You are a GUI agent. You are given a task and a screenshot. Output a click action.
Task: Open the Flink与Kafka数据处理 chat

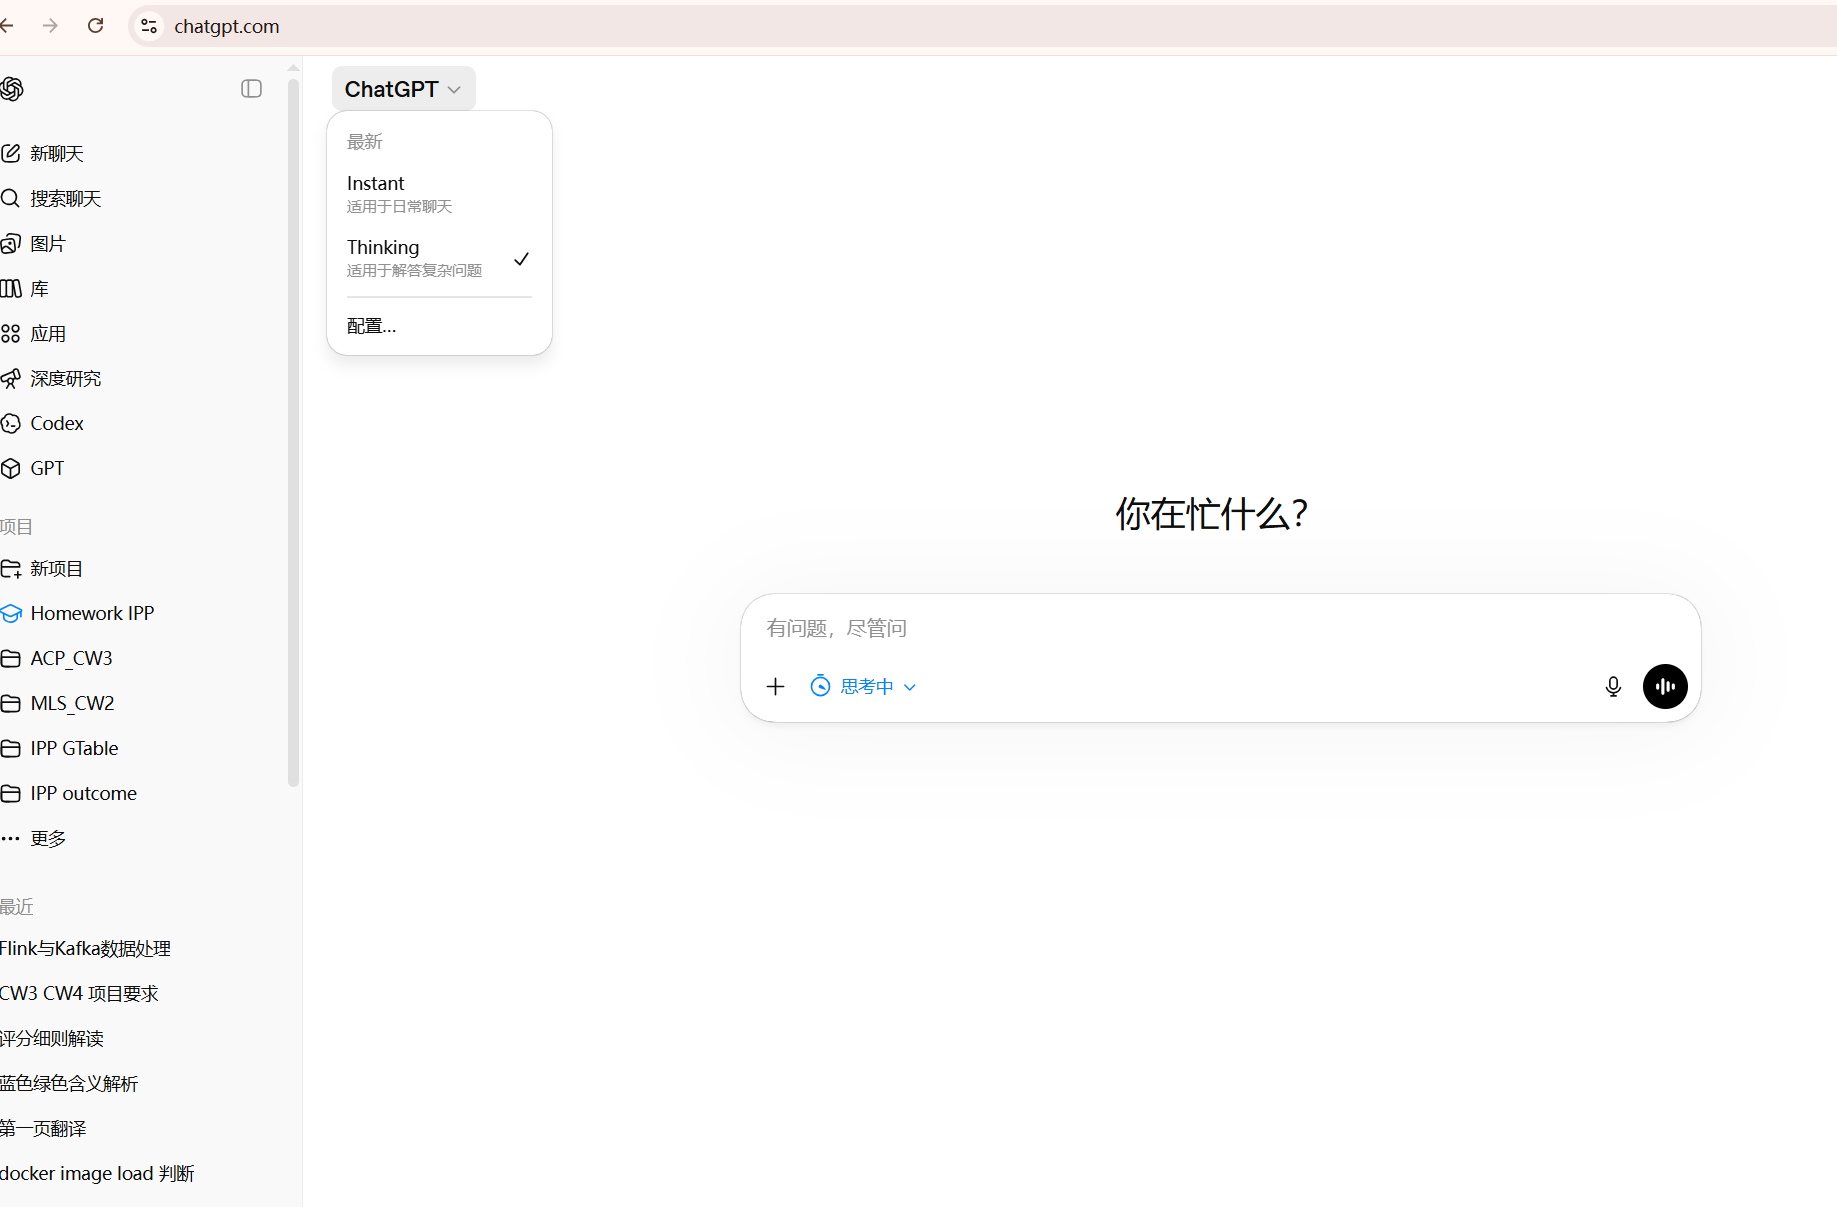86,949
